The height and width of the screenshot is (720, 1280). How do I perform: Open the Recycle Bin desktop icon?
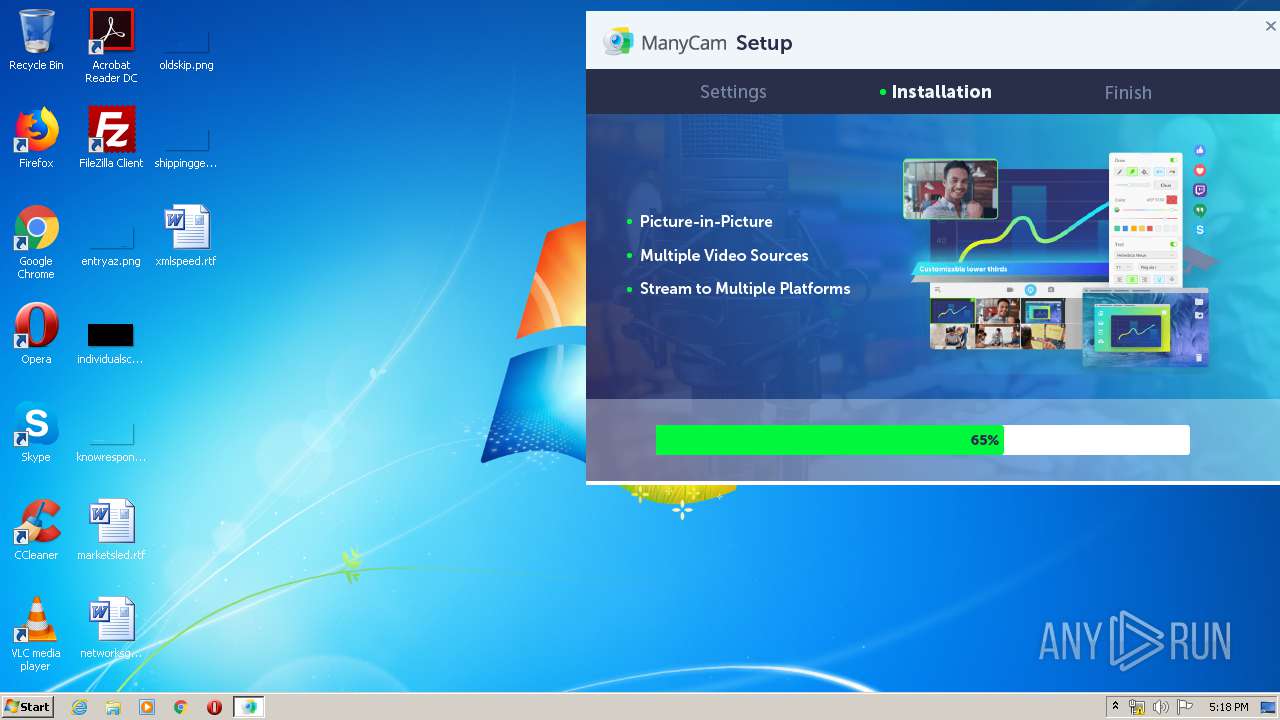point(36,41)
